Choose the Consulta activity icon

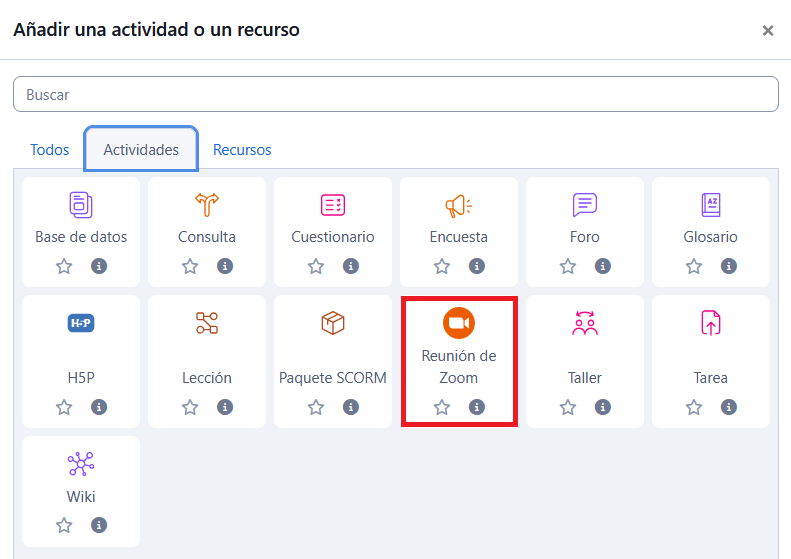coord(207,205)
